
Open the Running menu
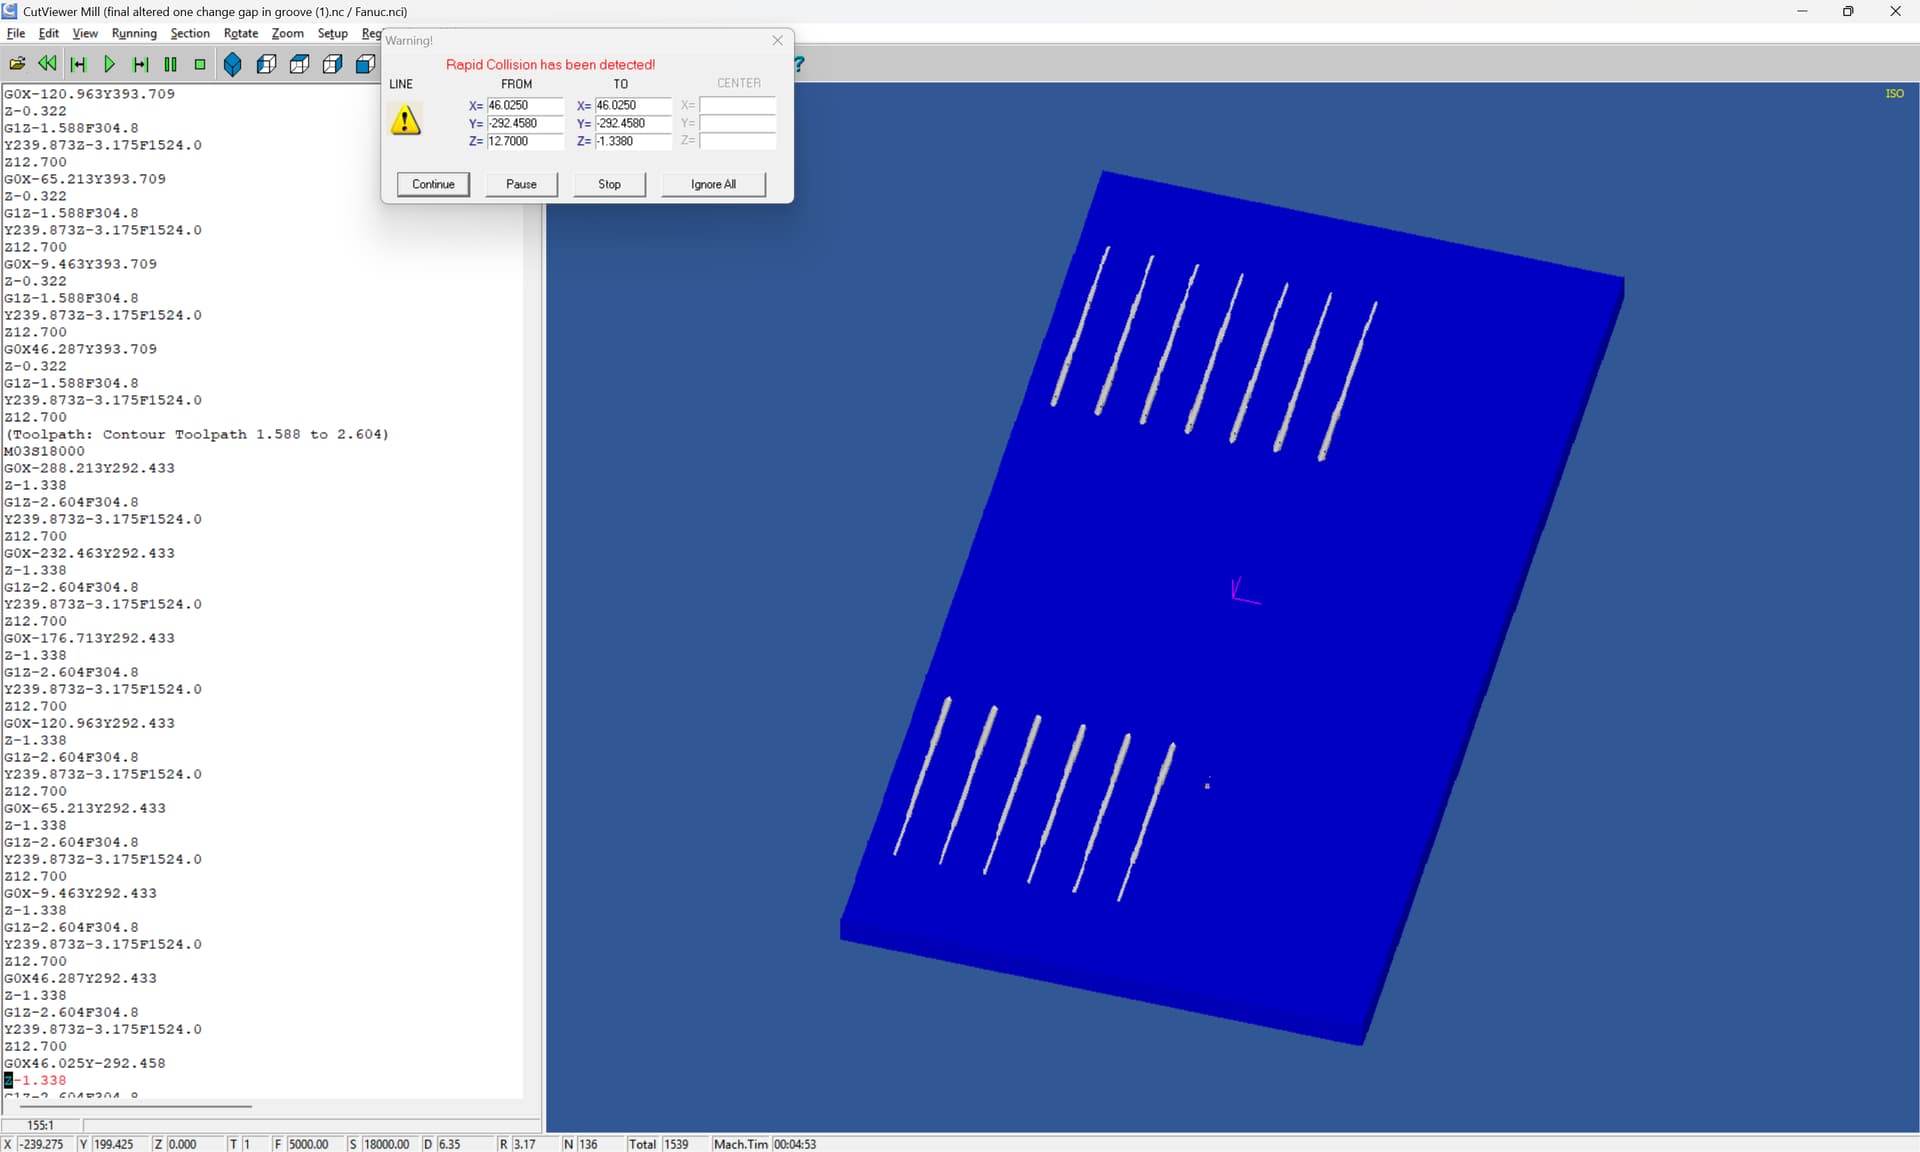point(134,33)
